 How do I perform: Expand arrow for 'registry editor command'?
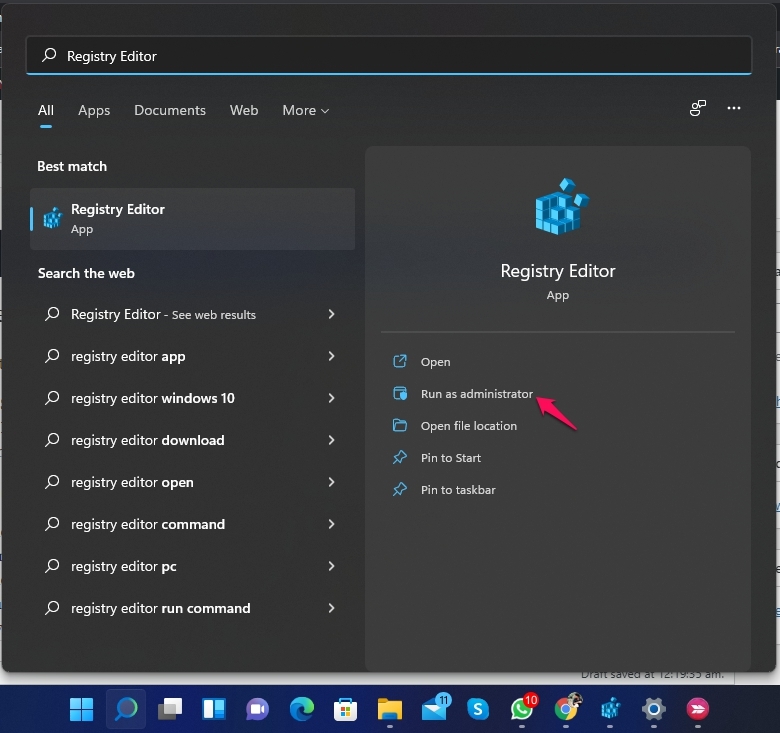[x=331, y=524]
